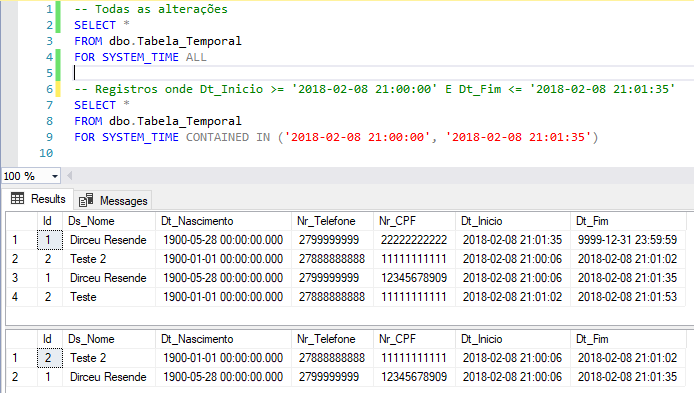Click the Results grid icon
The image size is (694, 393).
pyautogui.click(x=18, y=199)
